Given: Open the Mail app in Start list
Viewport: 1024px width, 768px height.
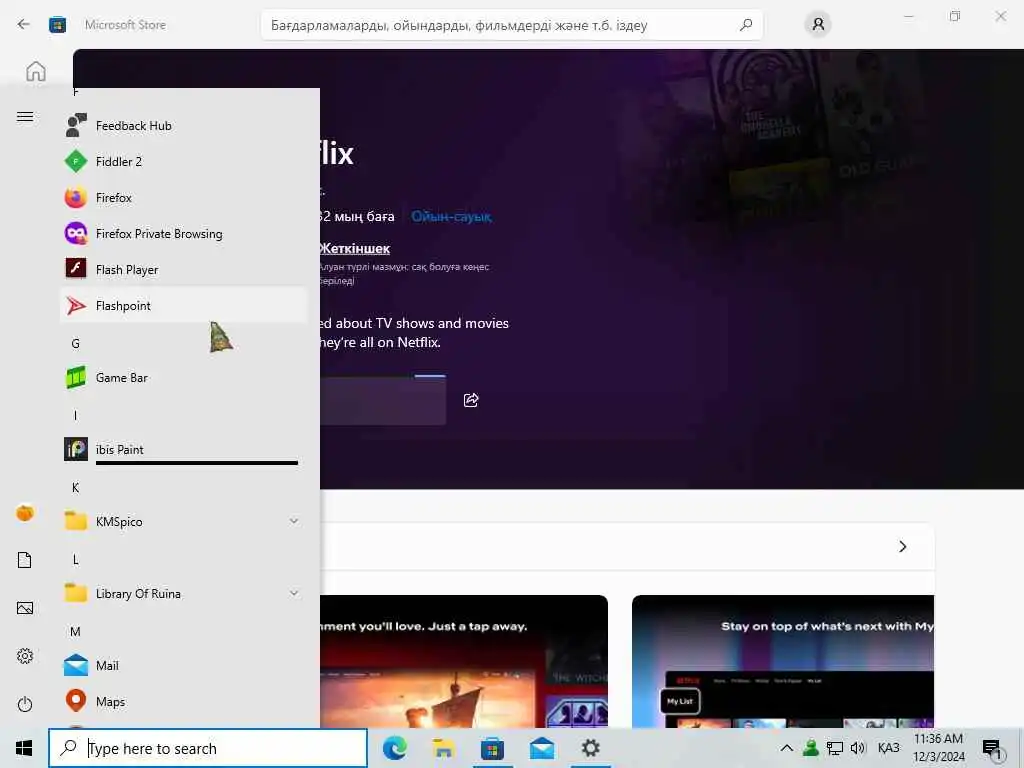Looking at the screenshot, I should (x=183, y=665).
